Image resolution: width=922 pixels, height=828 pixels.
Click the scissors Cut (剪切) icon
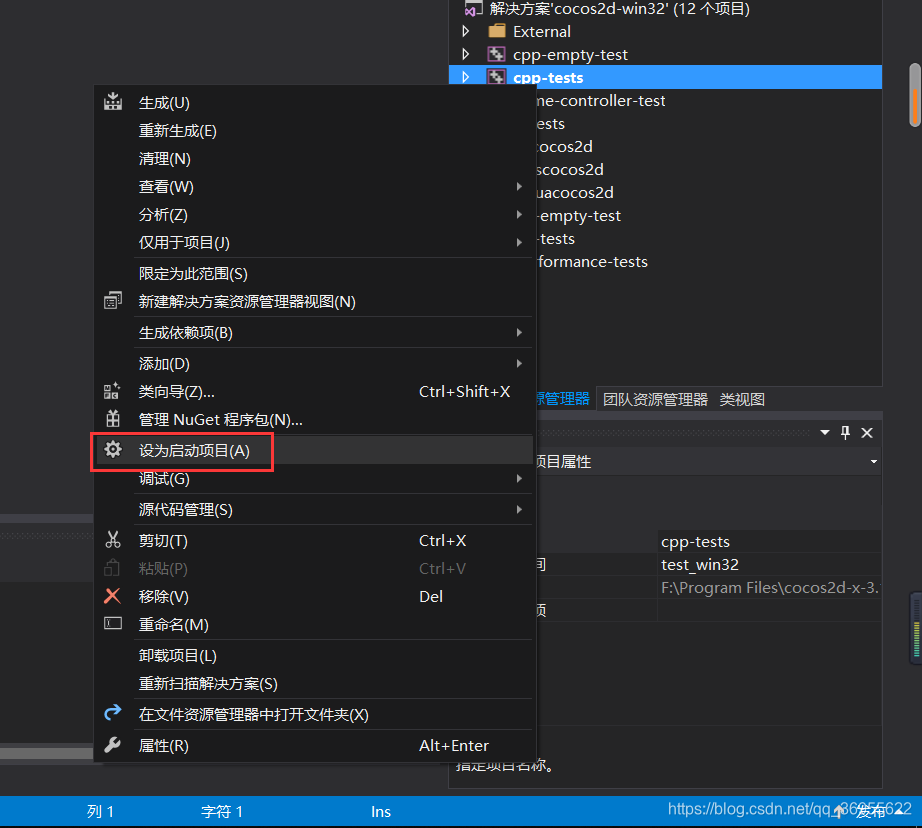(112, 540)
